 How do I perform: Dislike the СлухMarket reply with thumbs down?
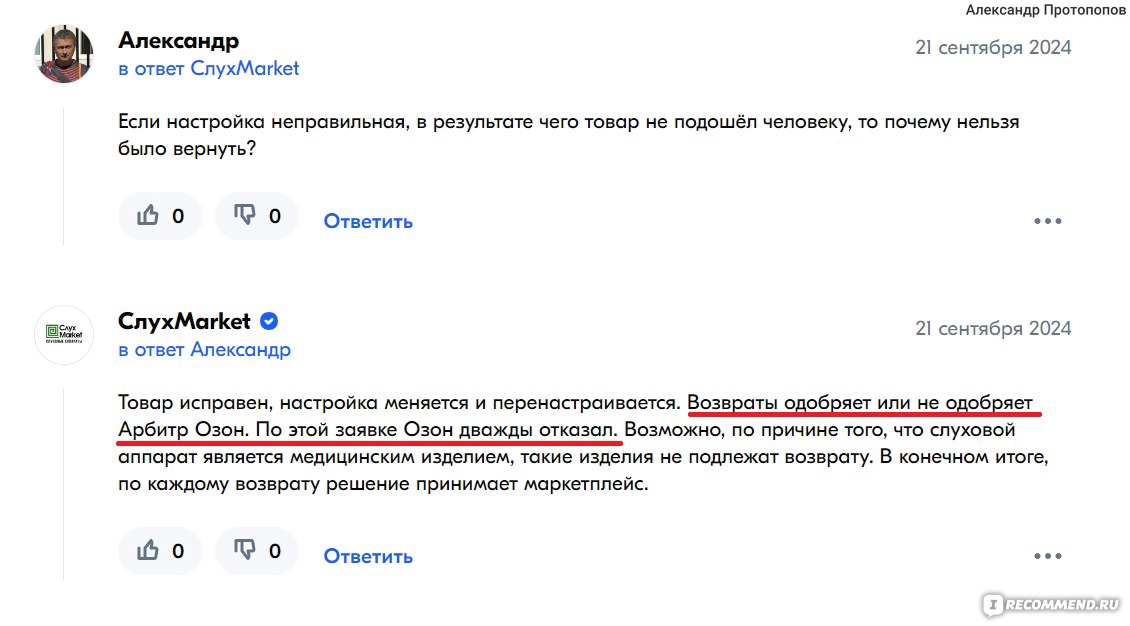coord(257,550)
